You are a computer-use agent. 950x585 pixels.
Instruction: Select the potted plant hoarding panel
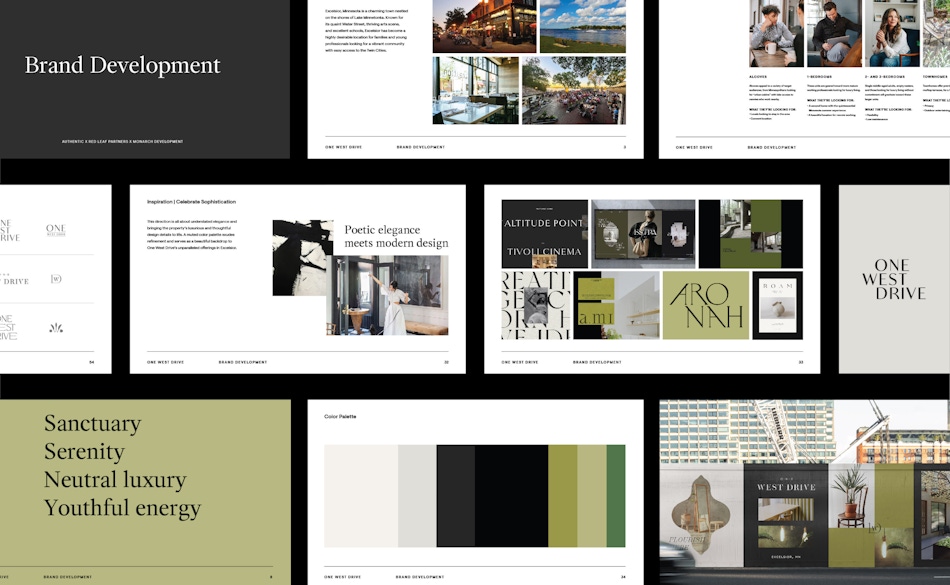point(851,496)
